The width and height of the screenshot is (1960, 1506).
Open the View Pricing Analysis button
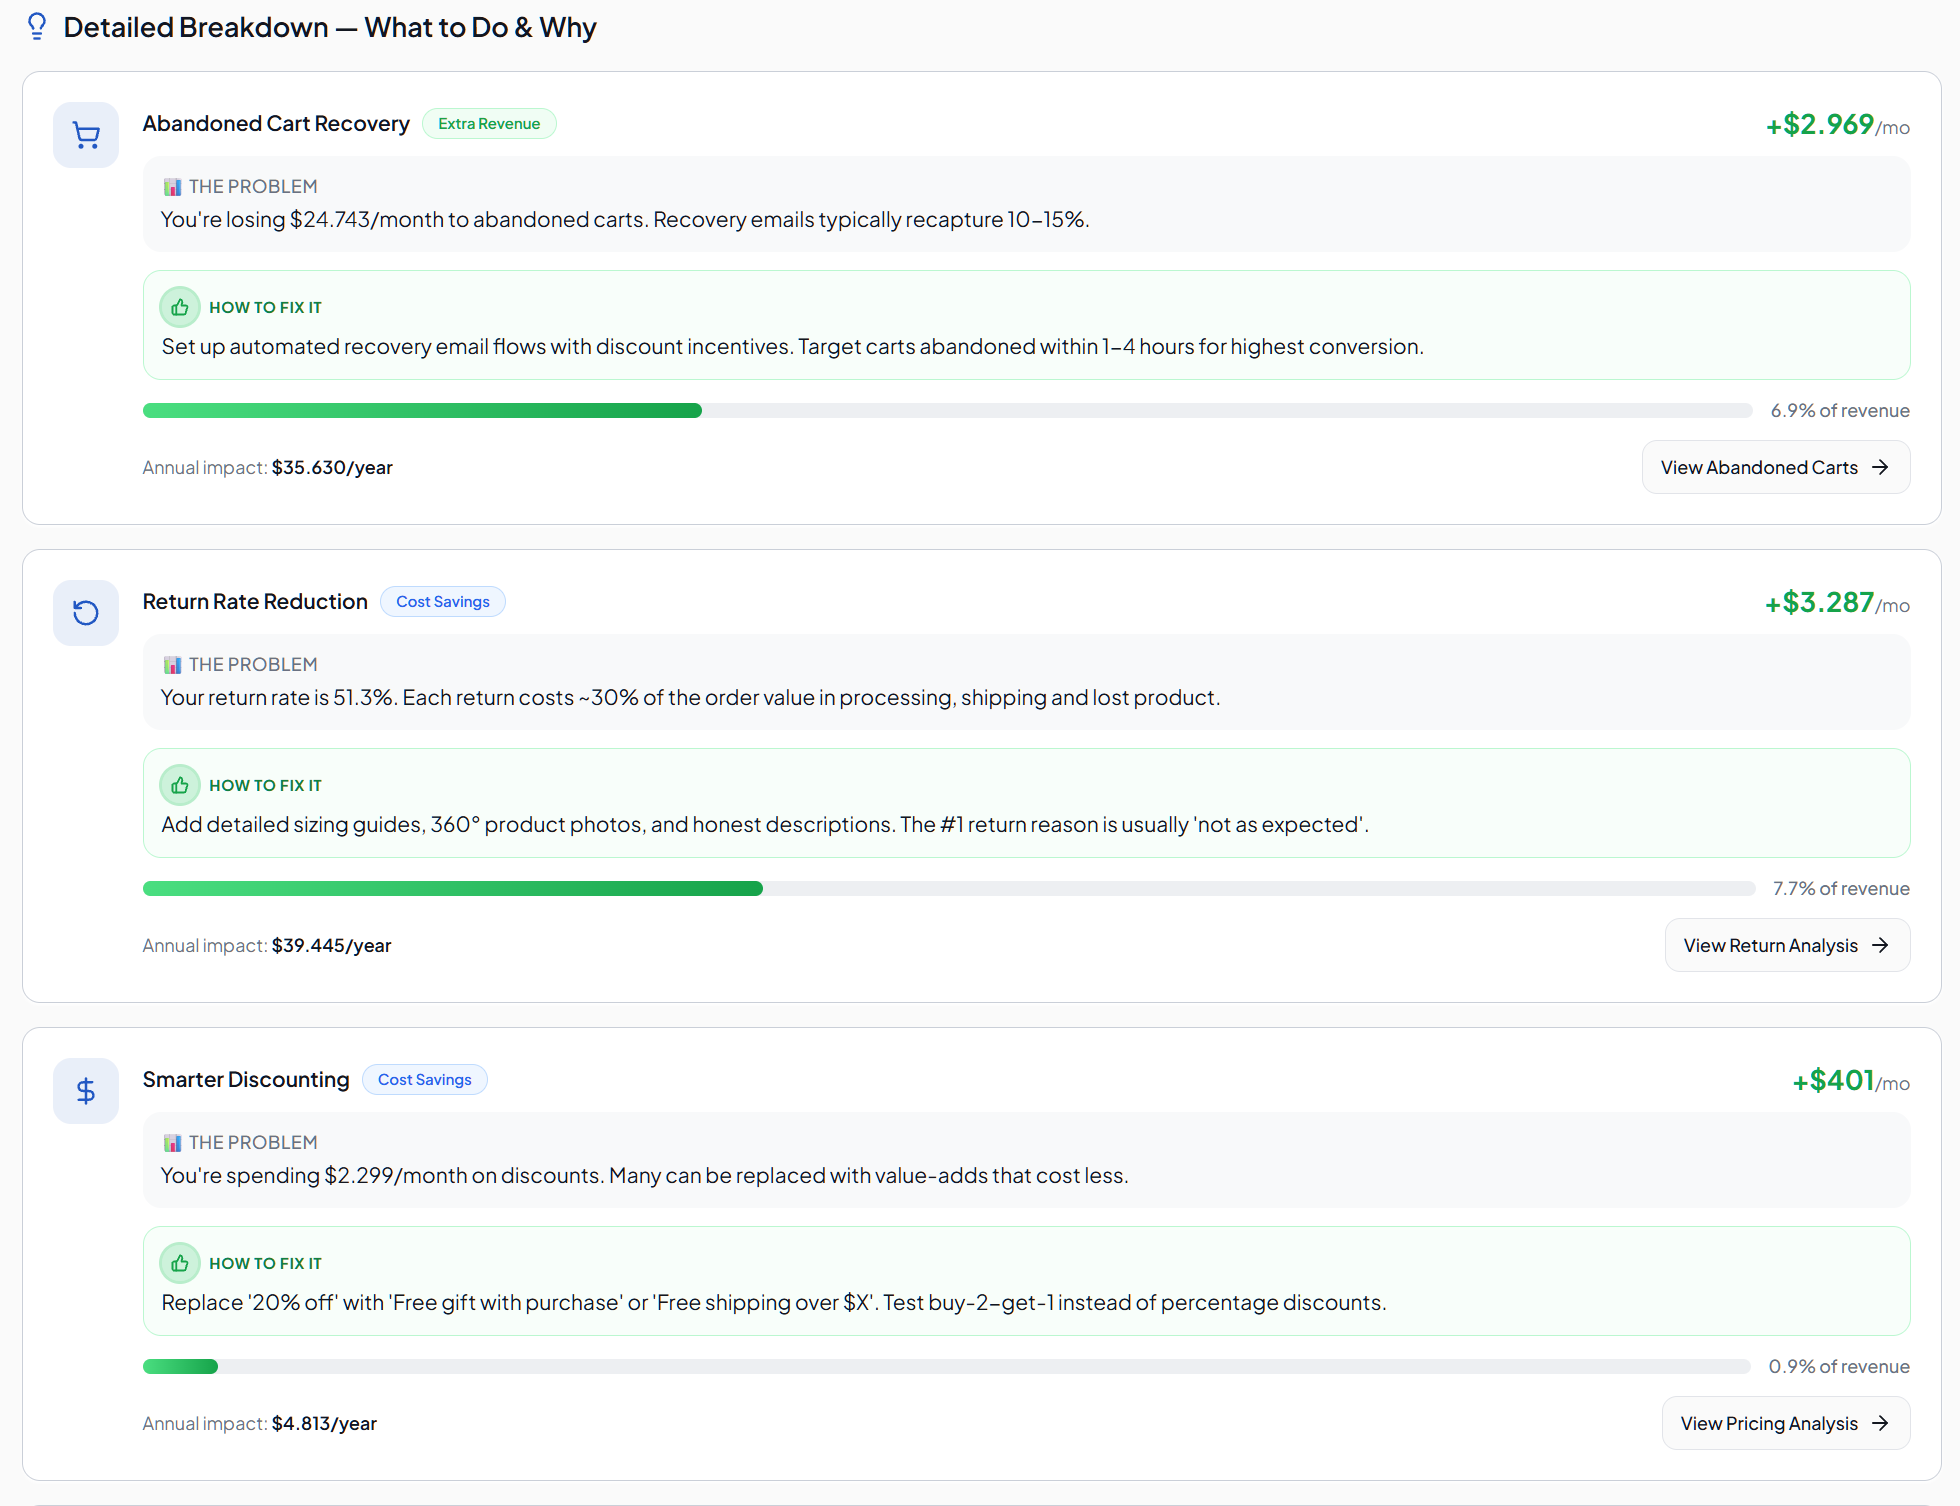point(1785,1423)
